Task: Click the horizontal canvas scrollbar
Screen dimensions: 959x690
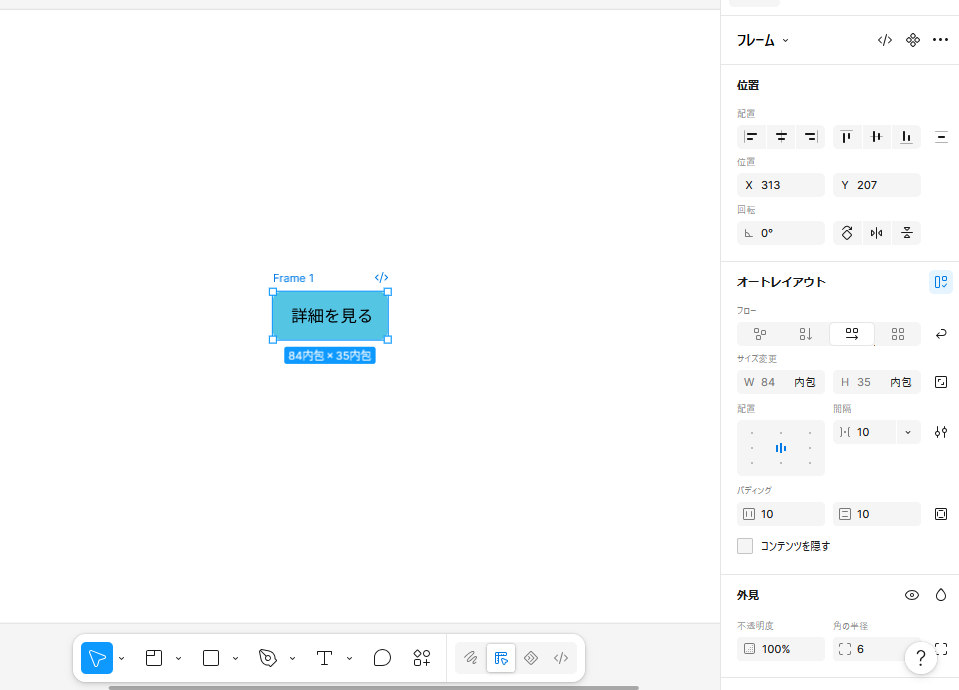Action: tap(374, 688)
